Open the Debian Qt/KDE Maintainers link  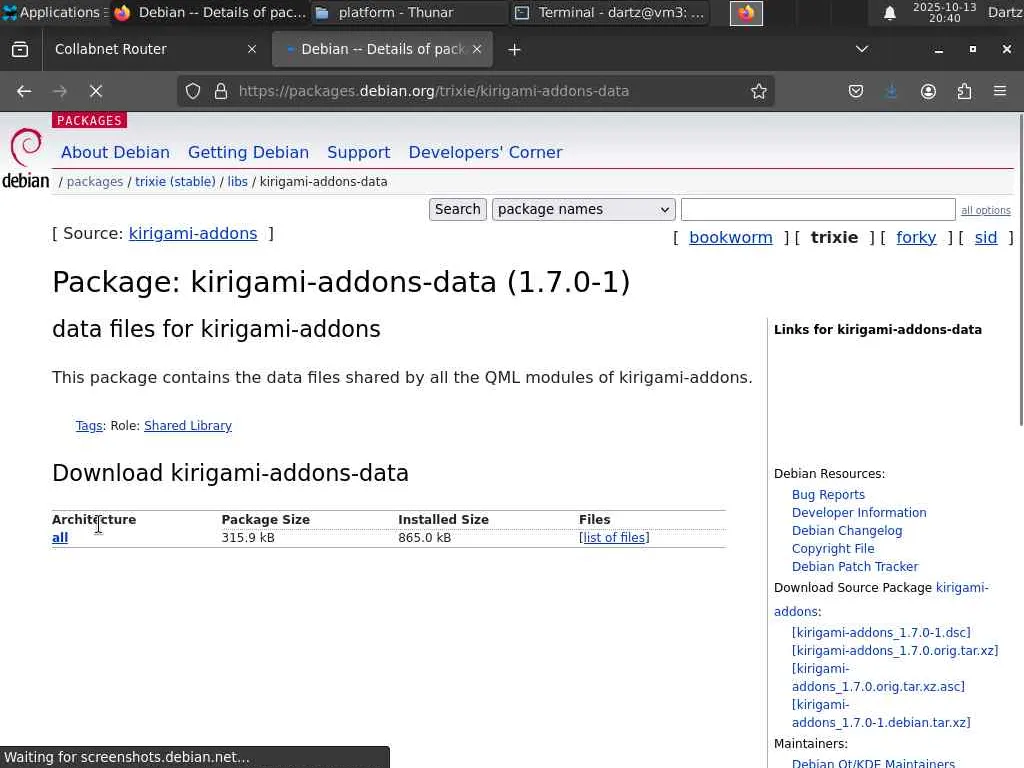[x=873, y=762]
